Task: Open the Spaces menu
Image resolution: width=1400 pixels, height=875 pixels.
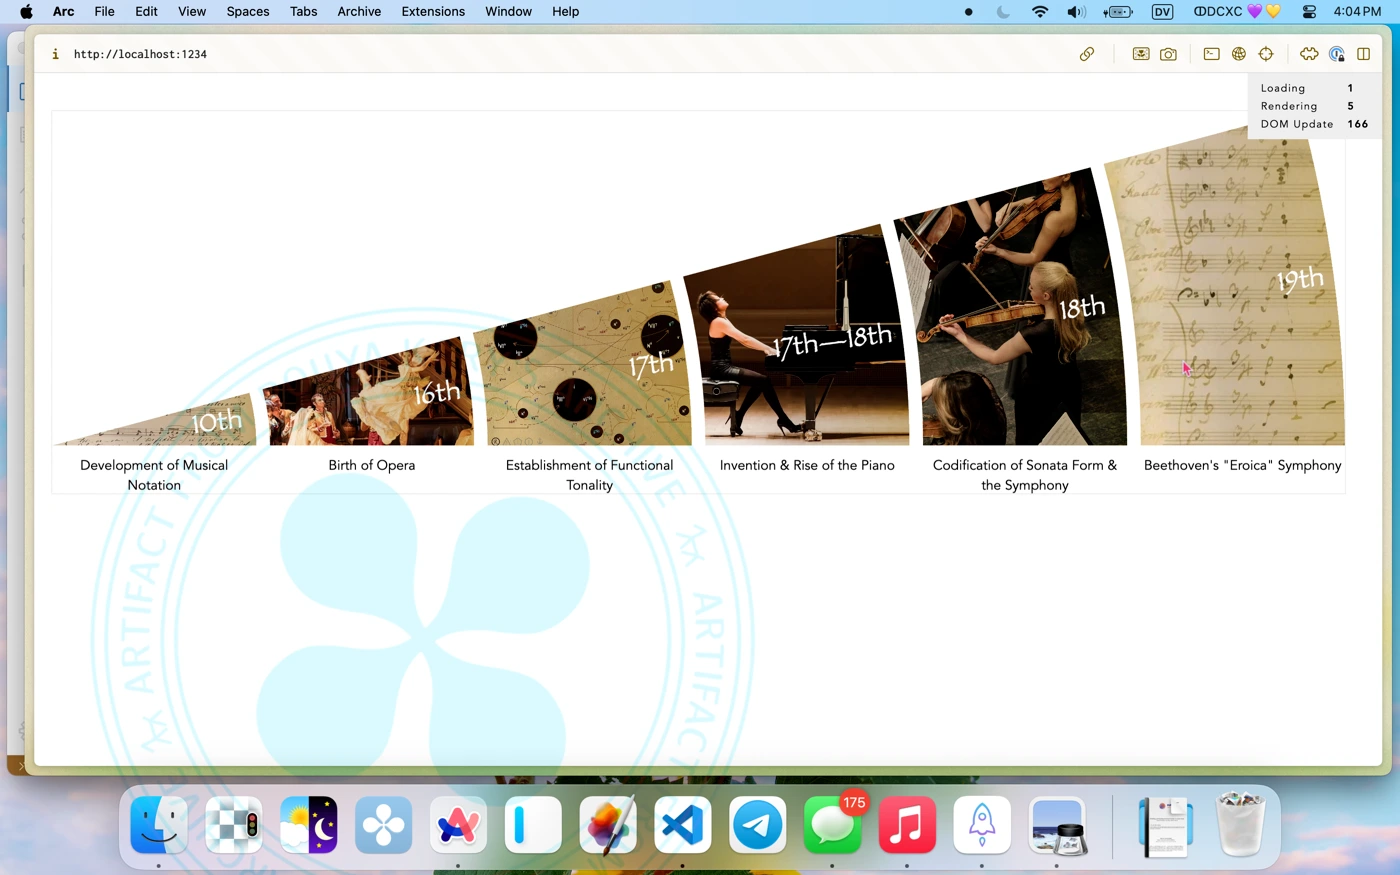Action: click(x=248, y=12)
